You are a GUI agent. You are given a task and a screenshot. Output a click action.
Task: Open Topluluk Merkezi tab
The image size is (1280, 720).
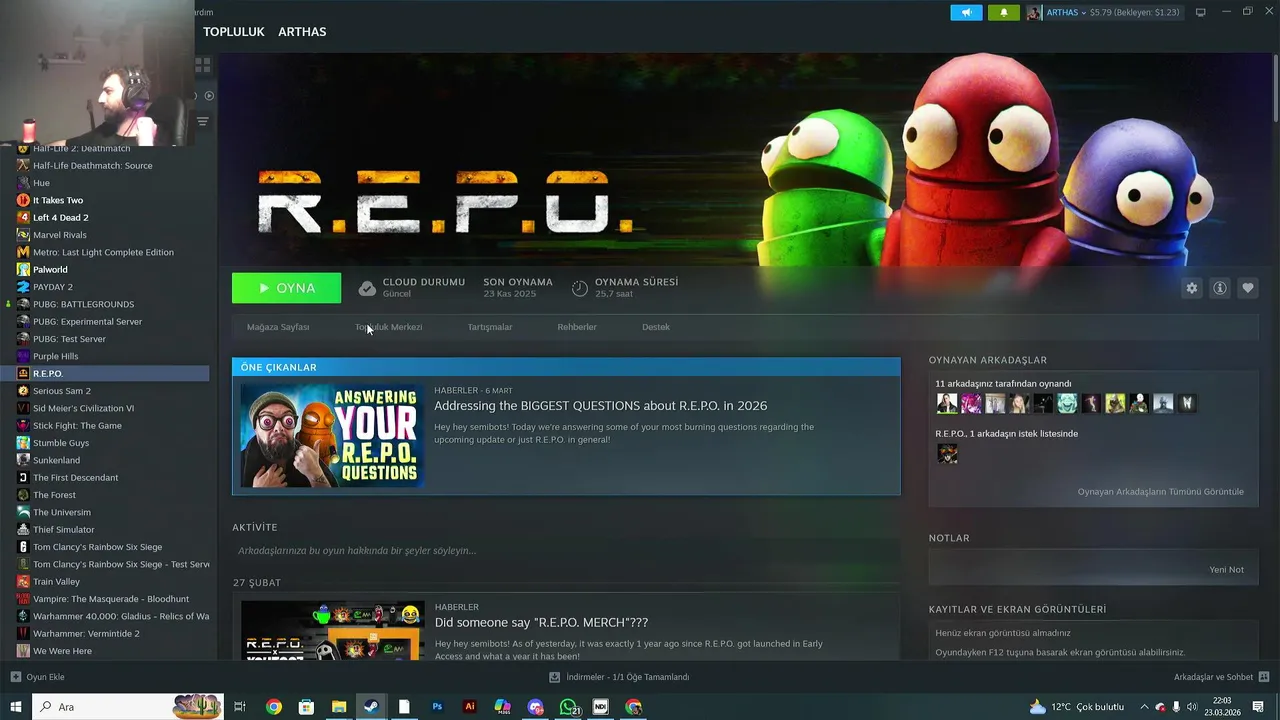tap(389, 327)
